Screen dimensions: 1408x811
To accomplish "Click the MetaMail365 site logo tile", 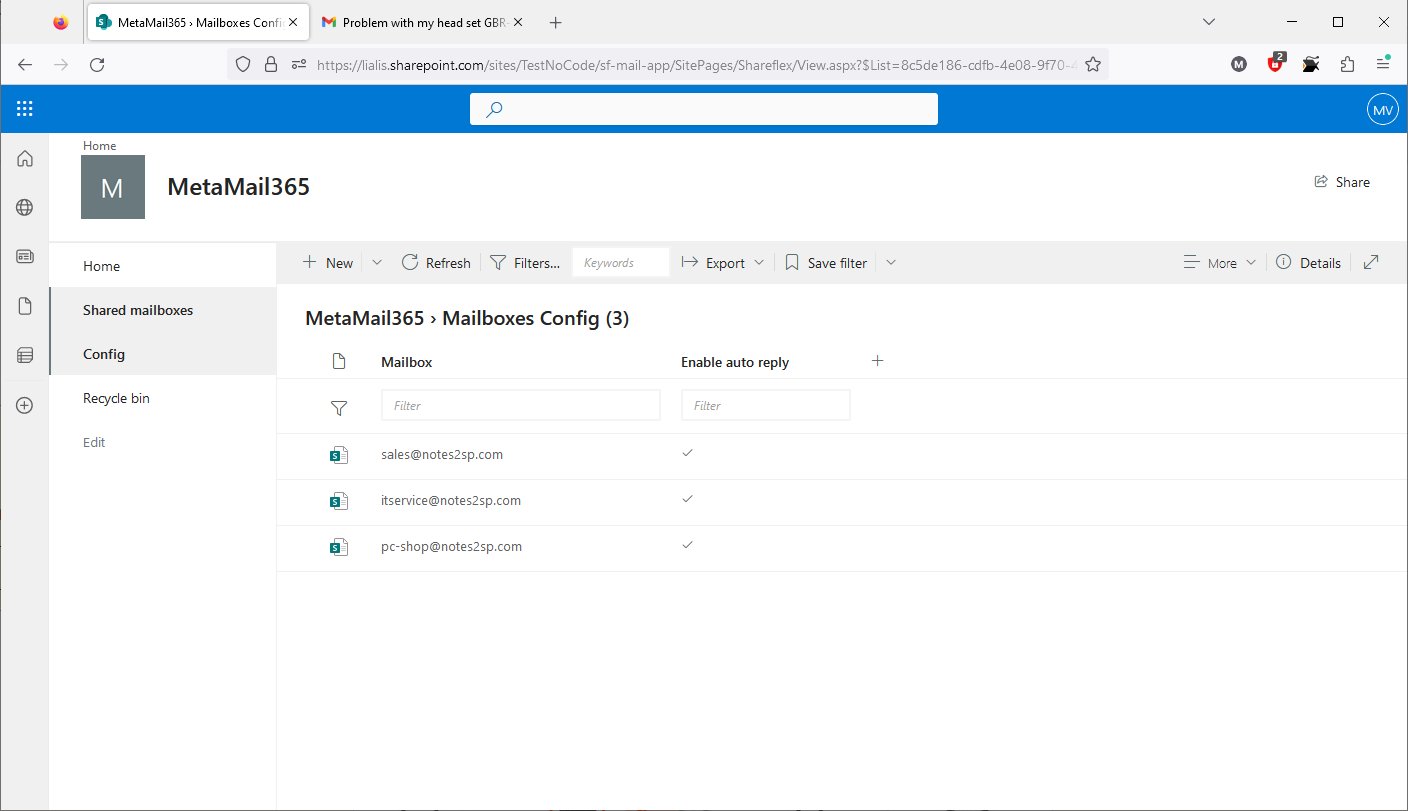I will point(113,187).
